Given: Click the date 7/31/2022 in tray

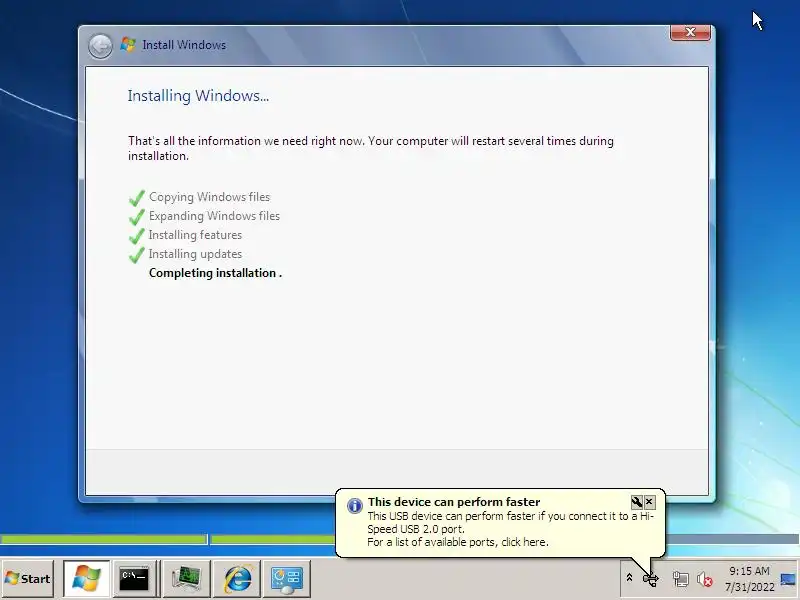Looking at the screenshot, I should 749,587.
